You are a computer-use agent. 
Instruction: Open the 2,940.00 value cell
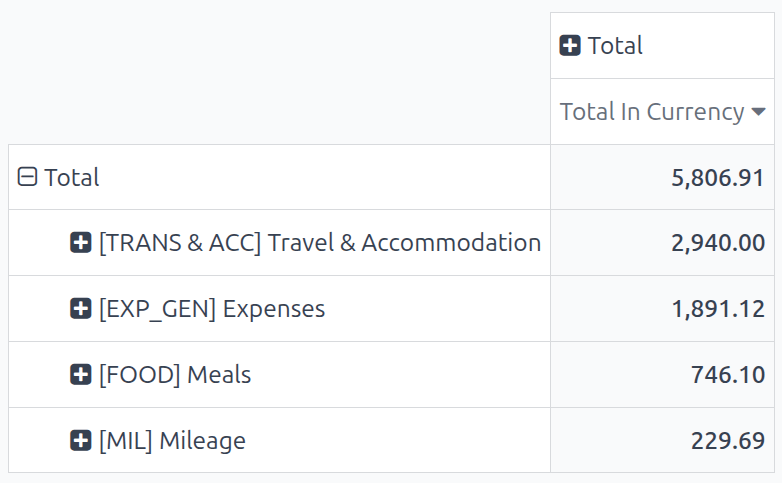[718, 243]
